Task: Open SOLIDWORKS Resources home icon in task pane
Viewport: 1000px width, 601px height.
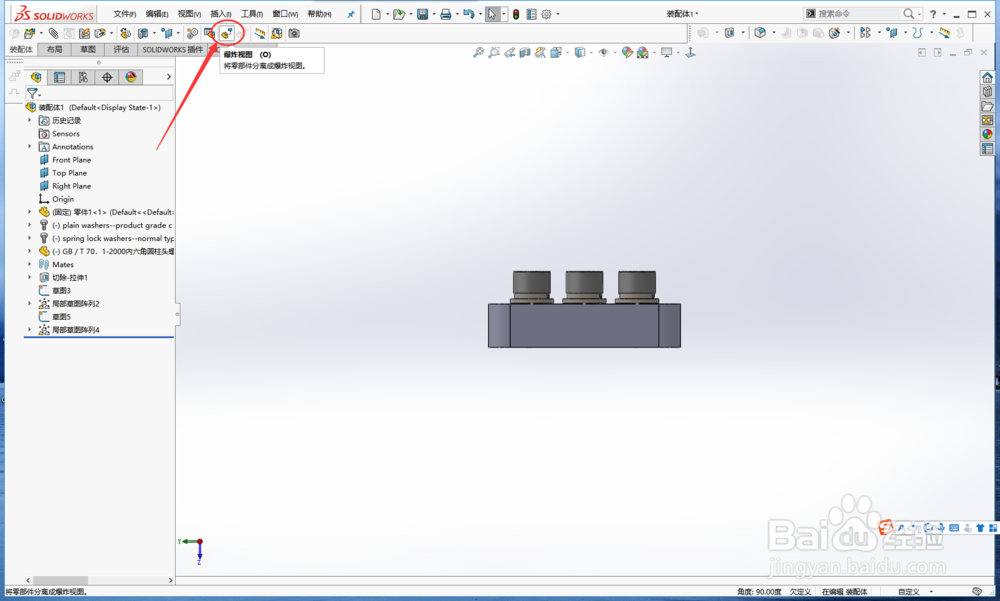Action: 987,77
